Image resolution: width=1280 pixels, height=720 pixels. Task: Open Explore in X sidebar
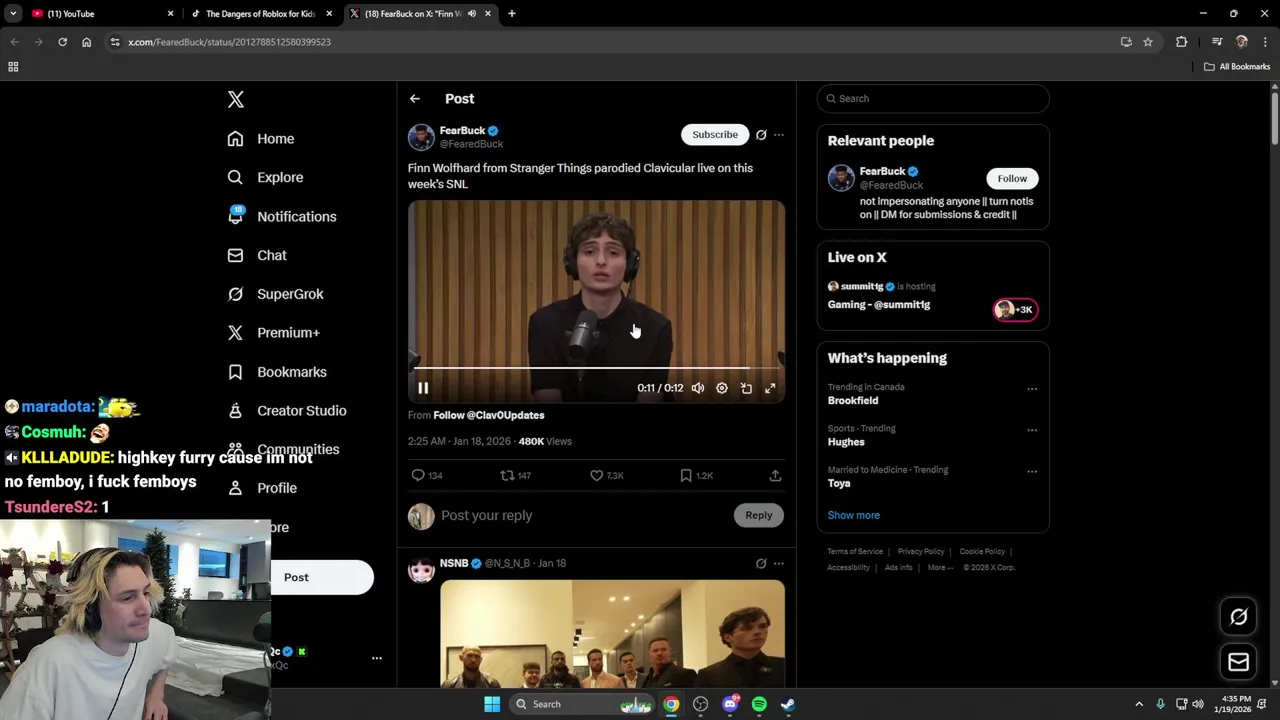265,177
